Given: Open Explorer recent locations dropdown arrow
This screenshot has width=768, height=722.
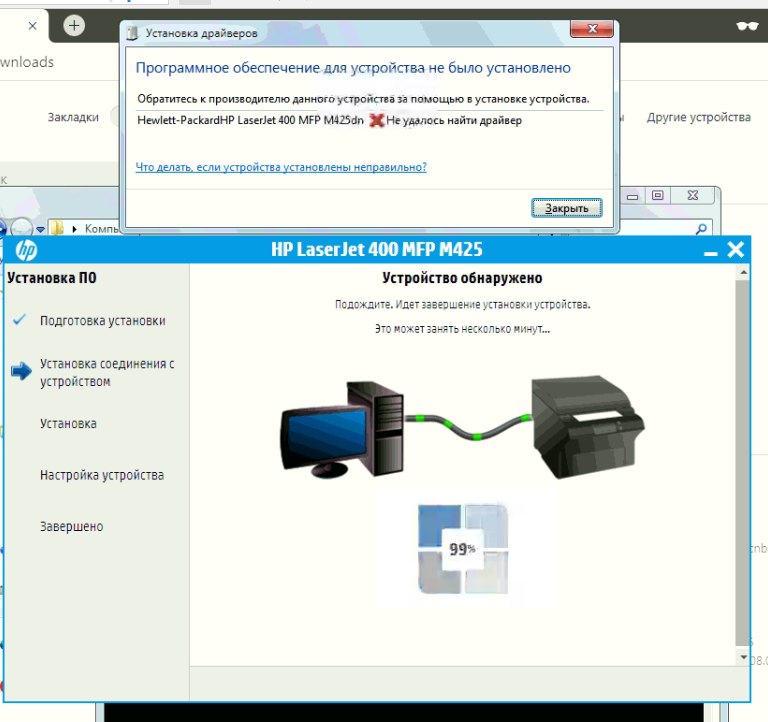Looking at the screenshot, I should tap(40, 229).
